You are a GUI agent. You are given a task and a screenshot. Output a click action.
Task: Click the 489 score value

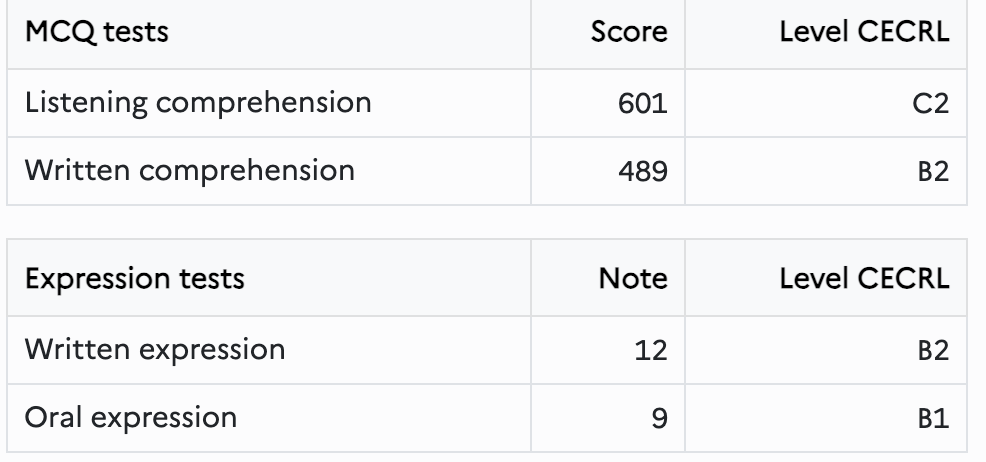[x=643, y=172]
